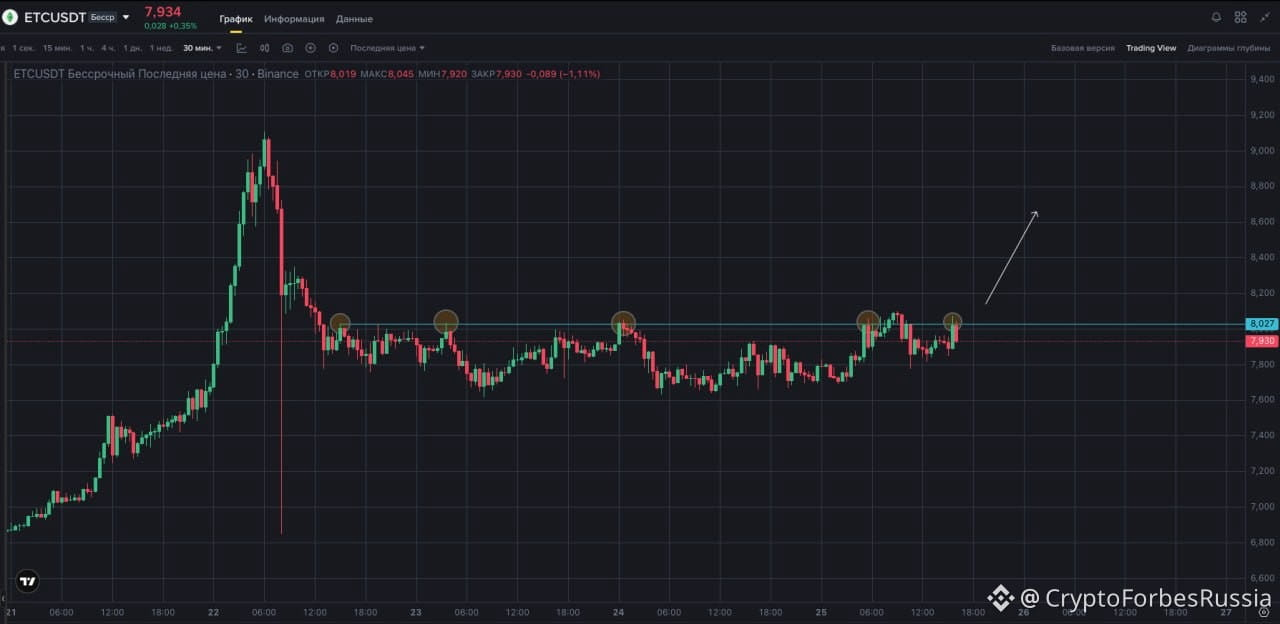Switch to the Информация tab

(x=294, y=19)
